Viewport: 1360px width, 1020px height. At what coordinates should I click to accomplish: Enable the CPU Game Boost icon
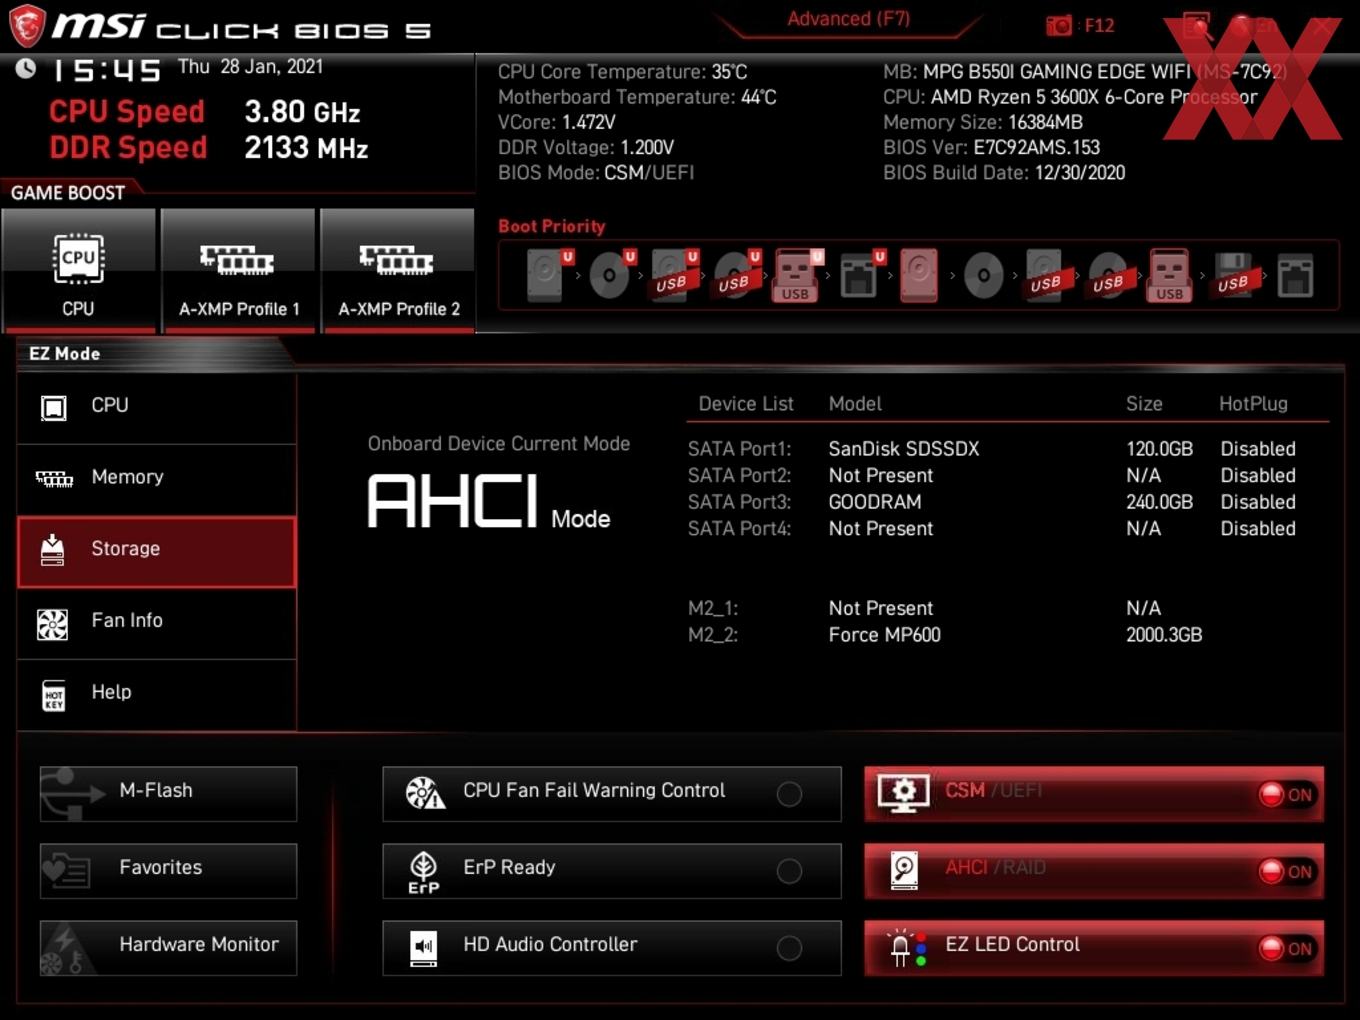coord(78,269)
